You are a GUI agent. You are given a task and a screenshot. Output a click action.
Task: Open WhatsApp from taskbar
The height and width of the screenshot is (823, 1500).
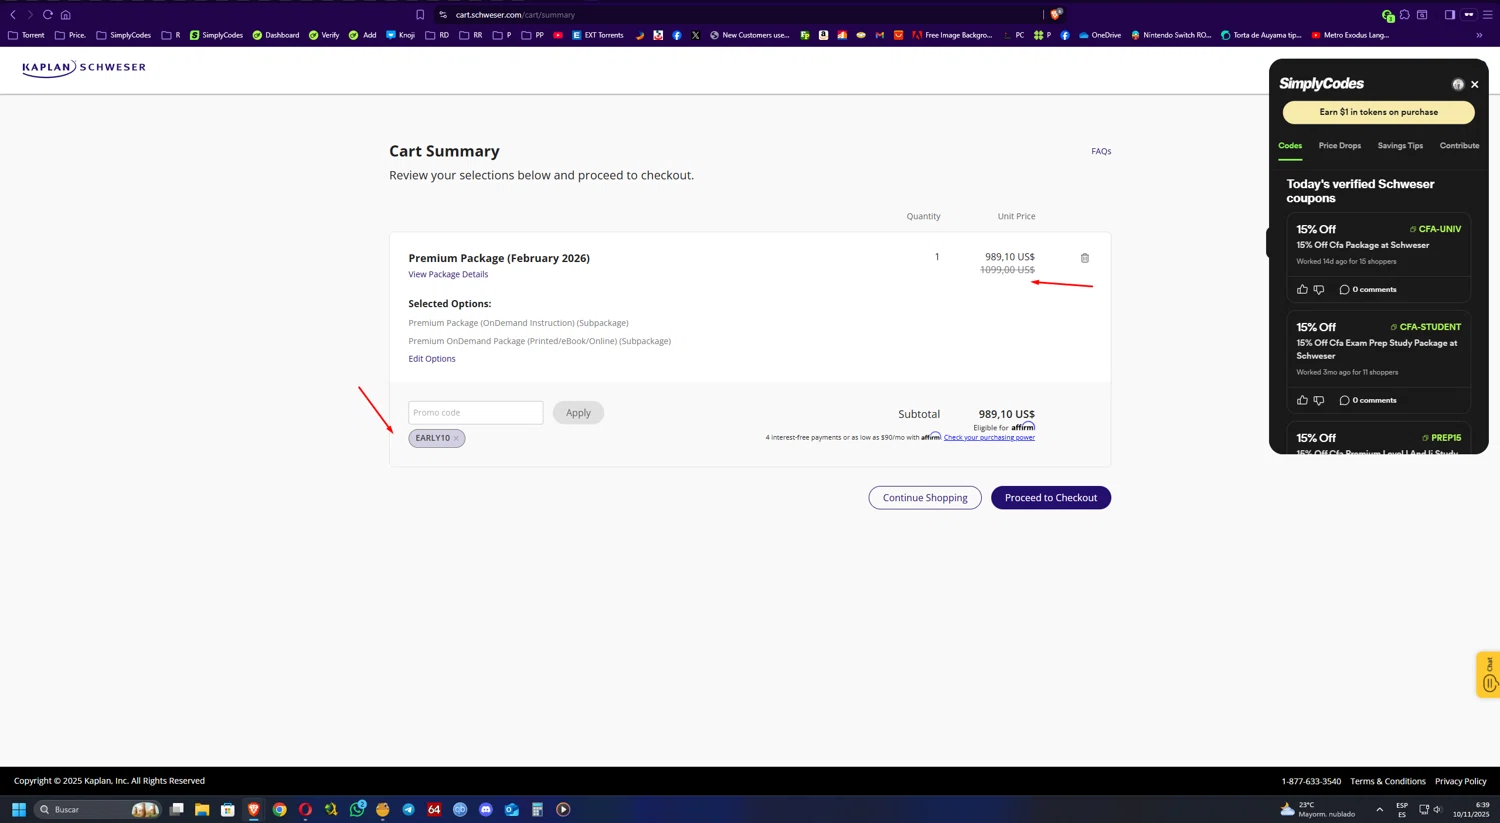(x=357, y=810)
